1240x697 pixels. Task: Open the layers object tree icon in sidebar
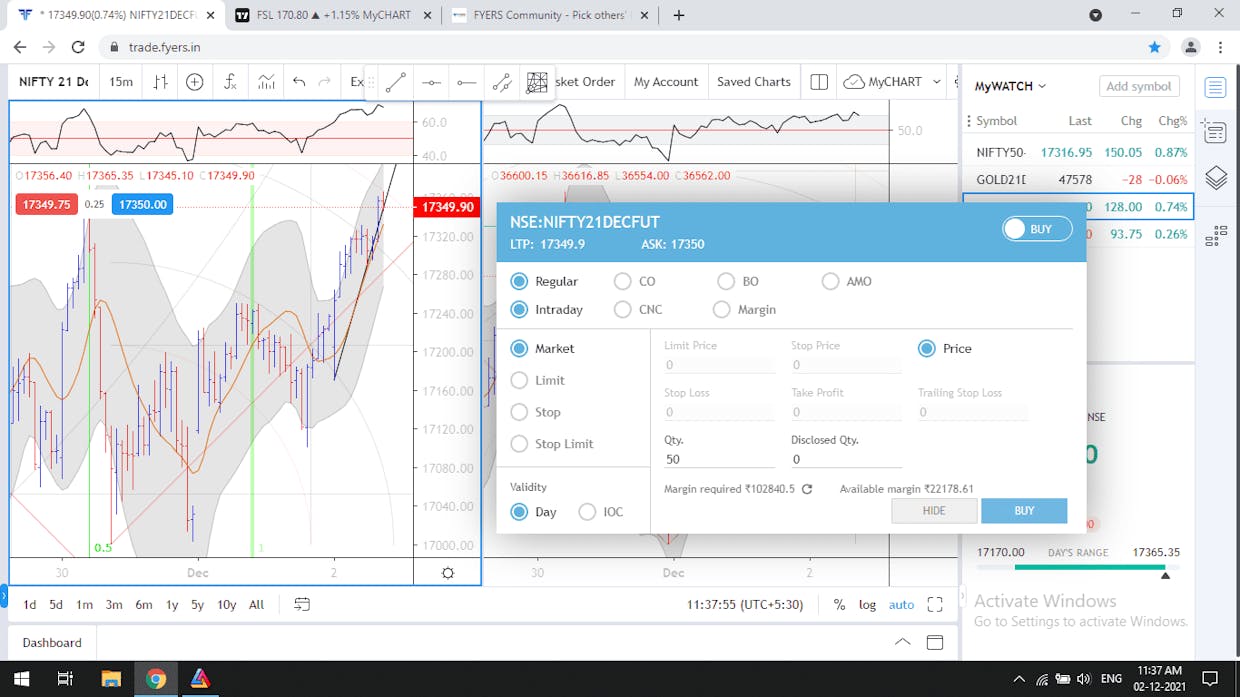(1215, 179)
